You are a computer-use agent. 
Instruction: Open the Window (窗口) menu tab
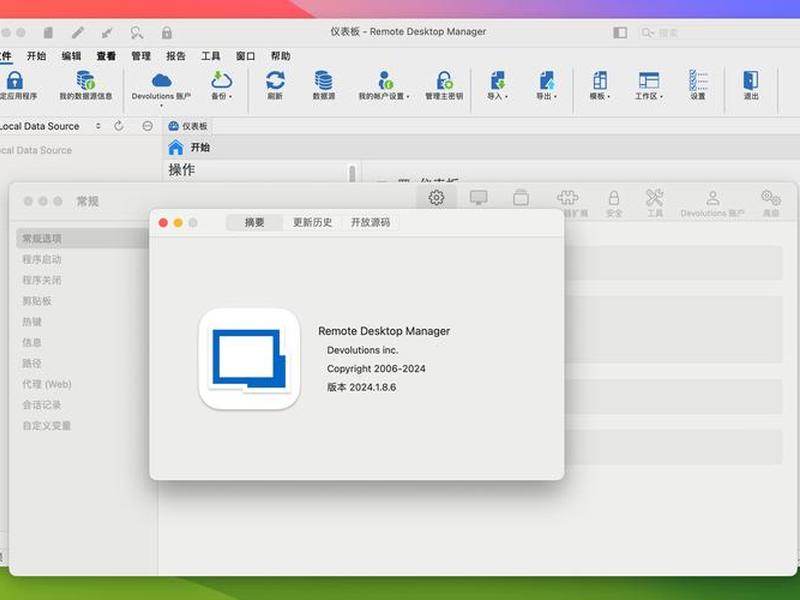245,56
